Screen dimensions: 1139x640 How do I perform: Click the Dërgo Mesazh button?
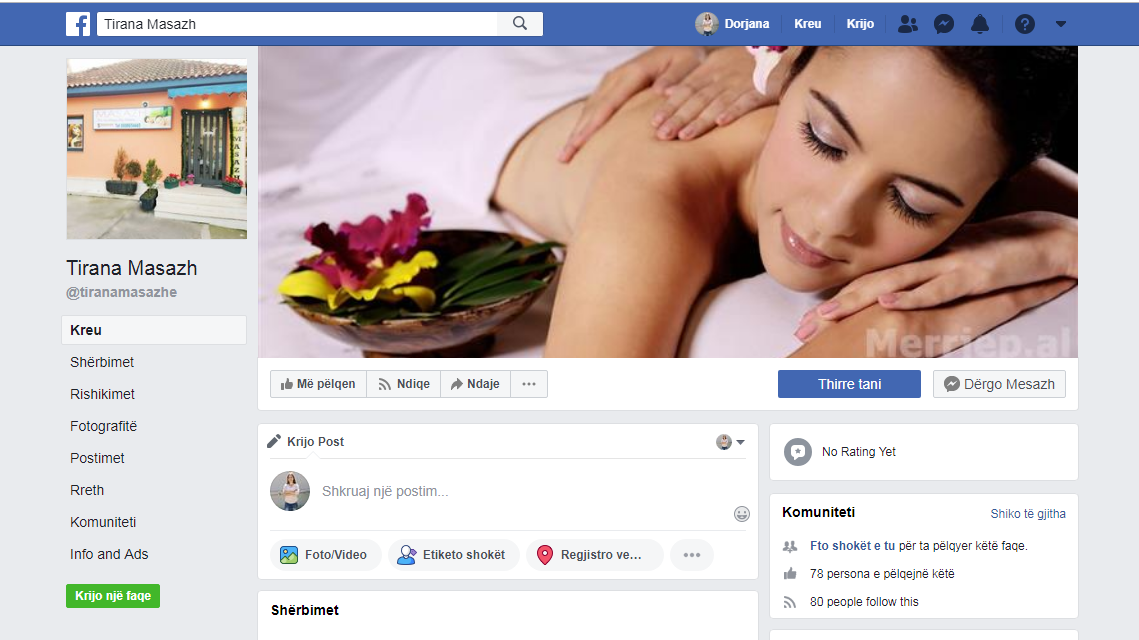(999, 384)
